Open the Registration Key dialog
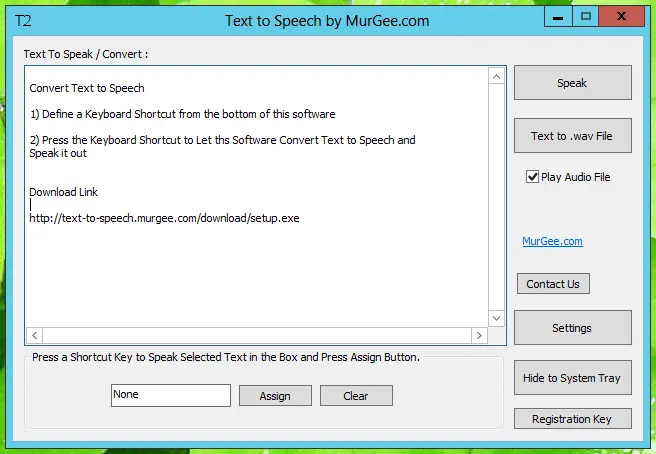The height and width of the screenshot is (454, 656). click(572, 419)
